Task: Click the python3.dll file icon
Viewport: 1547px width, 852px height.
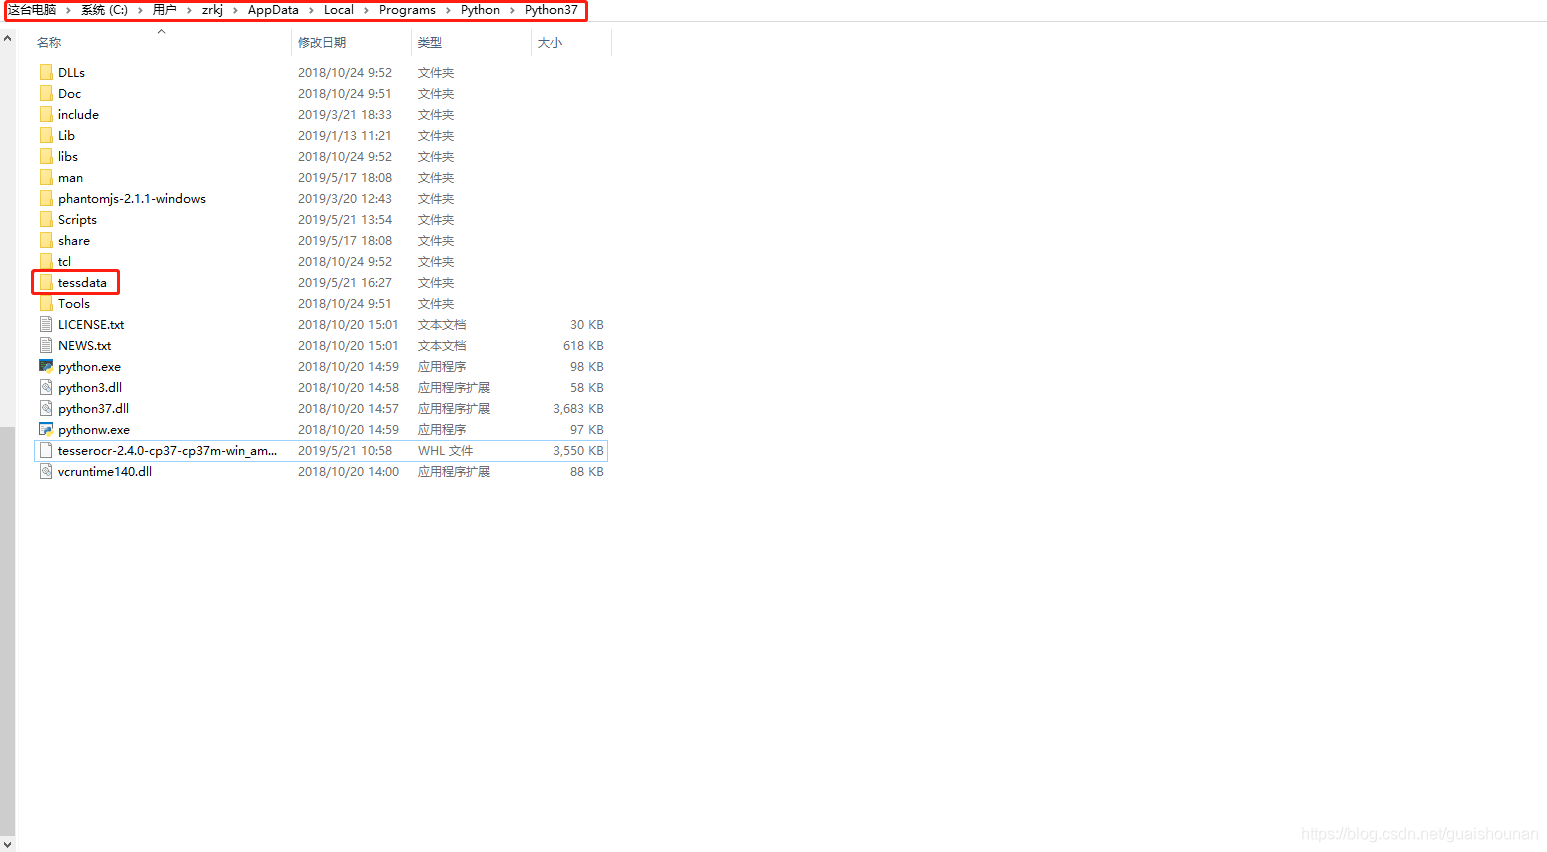Action: pos(46,387)
